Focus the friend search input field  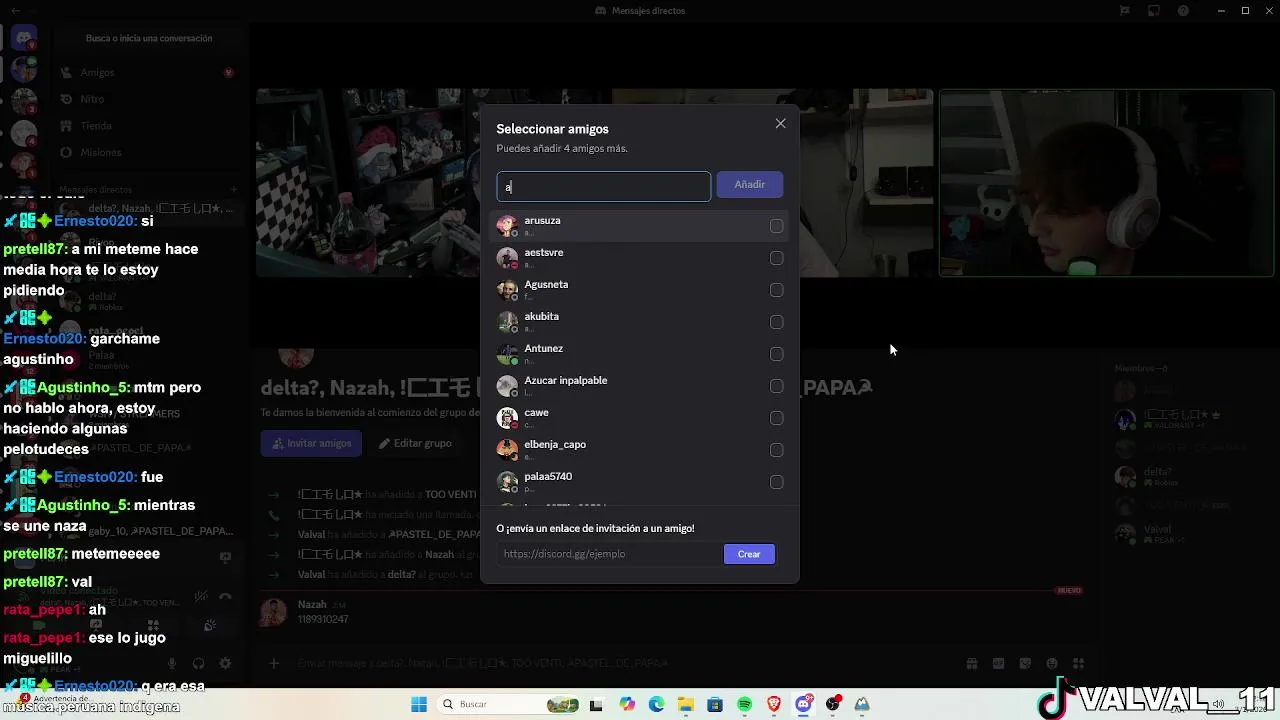click(x=604, y=186)
